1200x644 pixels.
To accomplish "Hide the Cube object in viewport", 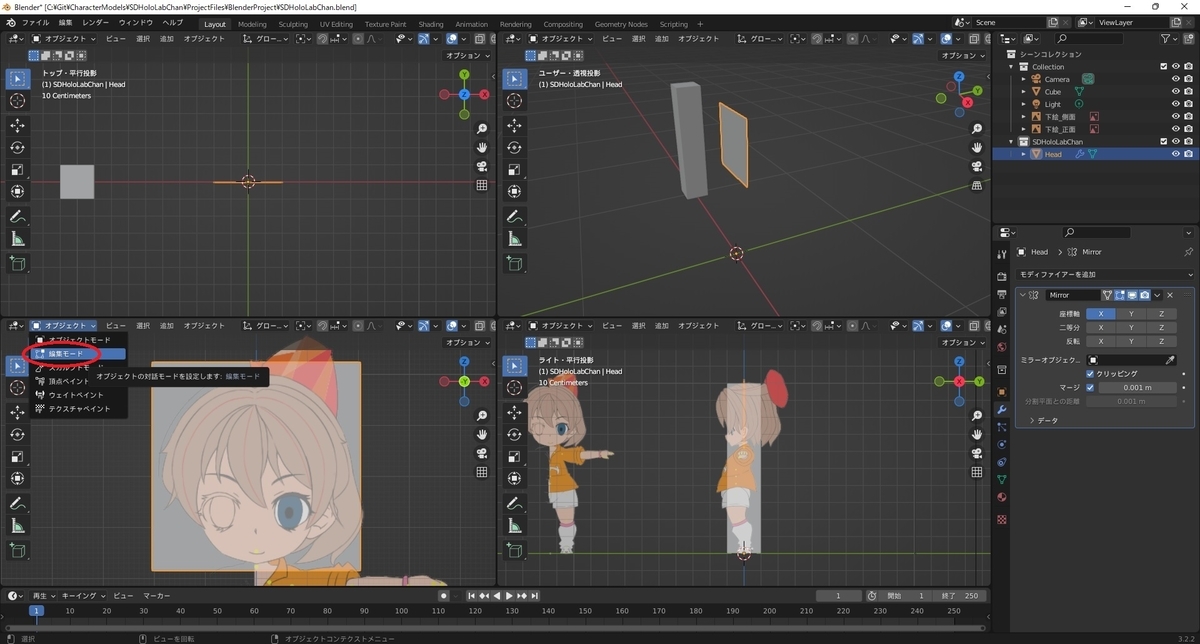I will (x=1175, y=91).
